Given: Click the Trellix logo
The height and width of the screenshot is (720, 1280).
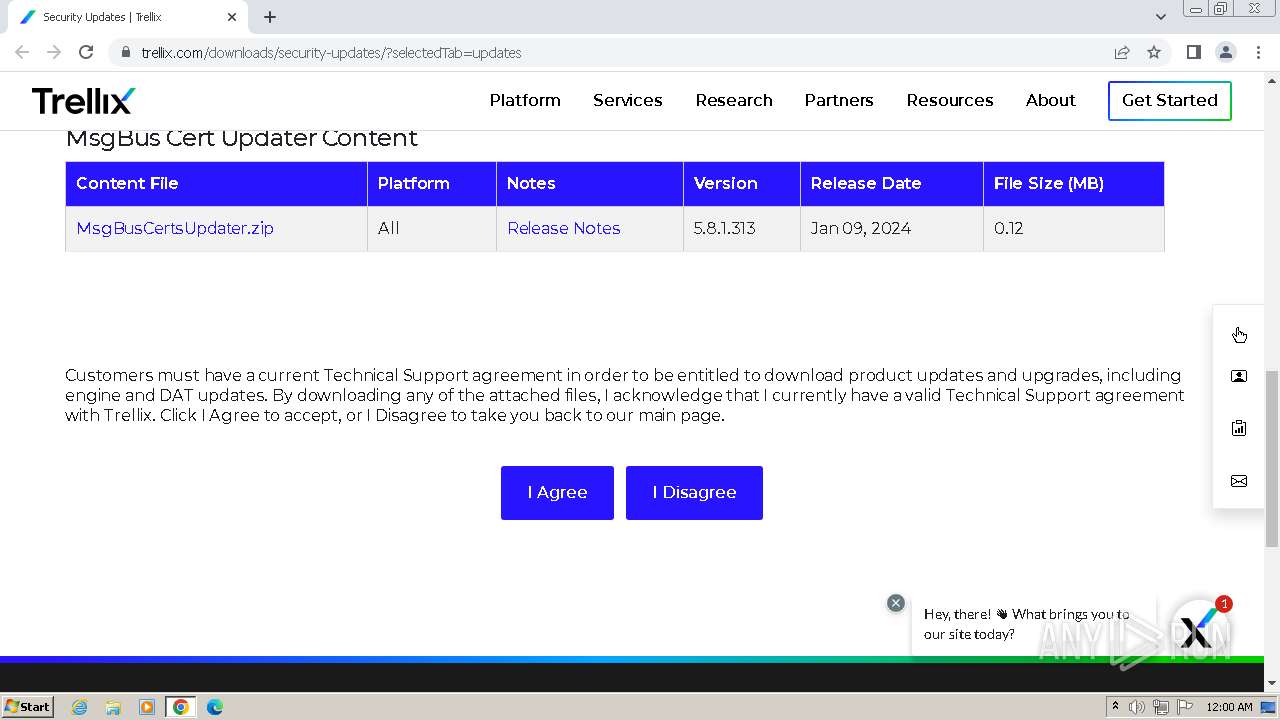Looking at the screenshot, I should (x=83, y=100).
